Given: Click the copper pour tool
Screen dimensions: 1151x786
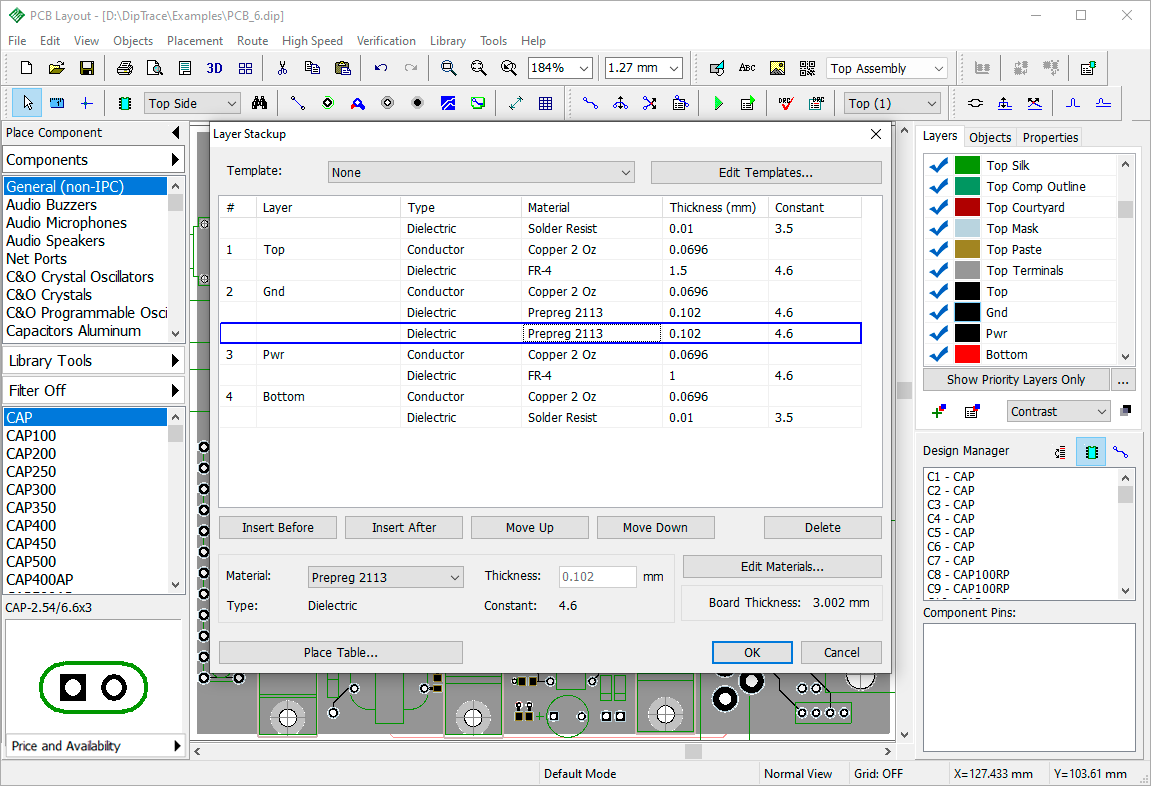Looking at the screenshot, I should (x=448, y=103).
